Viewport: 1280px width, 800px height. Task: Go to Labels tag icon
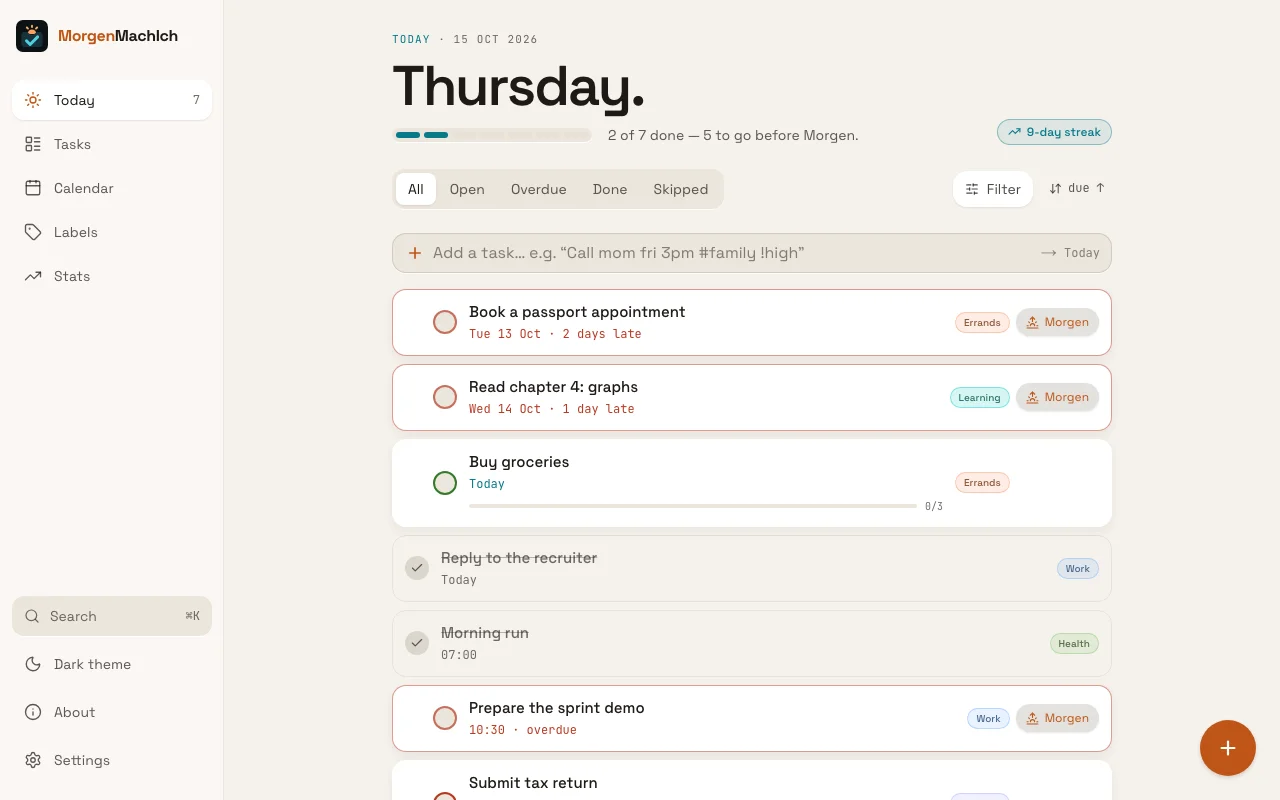pos(33,232)
